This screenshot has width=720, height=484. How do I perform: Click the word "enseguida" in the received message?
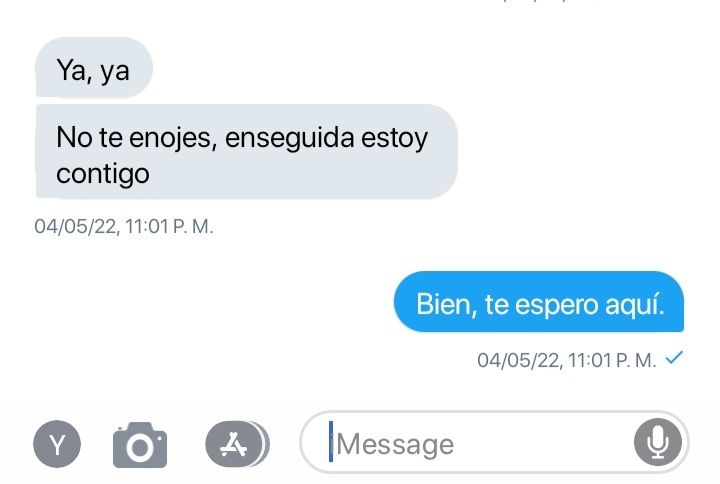point(290,138)
